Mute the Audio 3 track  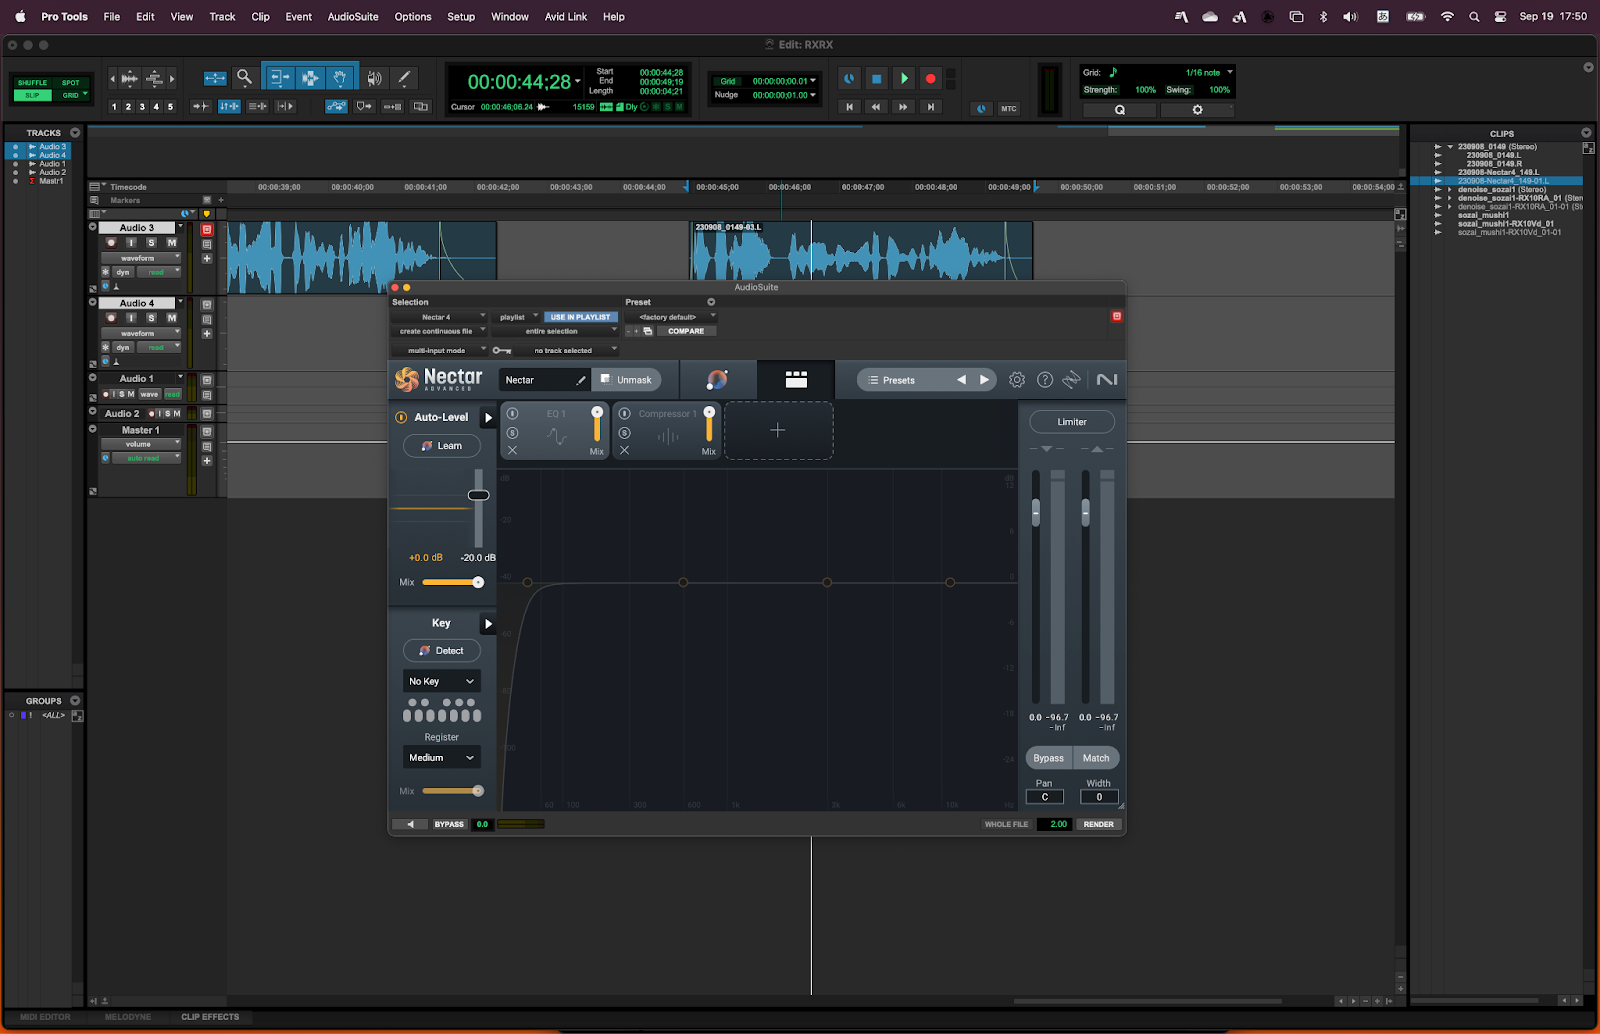171,243
